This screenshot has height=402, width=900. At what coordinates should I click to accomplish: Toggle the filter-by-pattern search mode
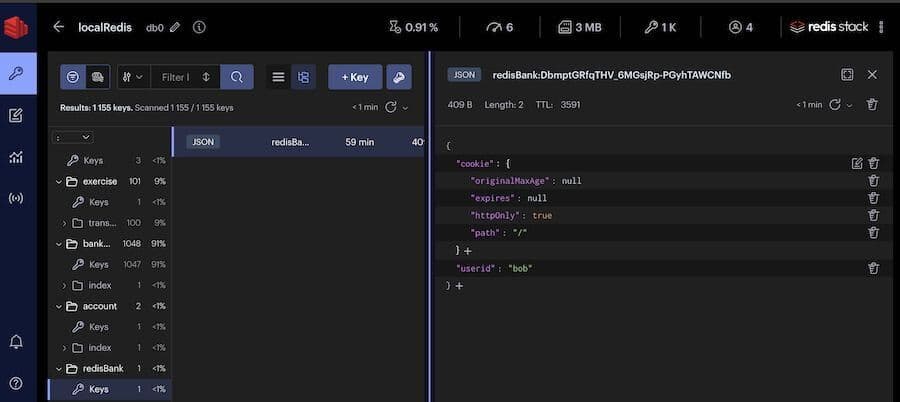[x=74, y=77]
